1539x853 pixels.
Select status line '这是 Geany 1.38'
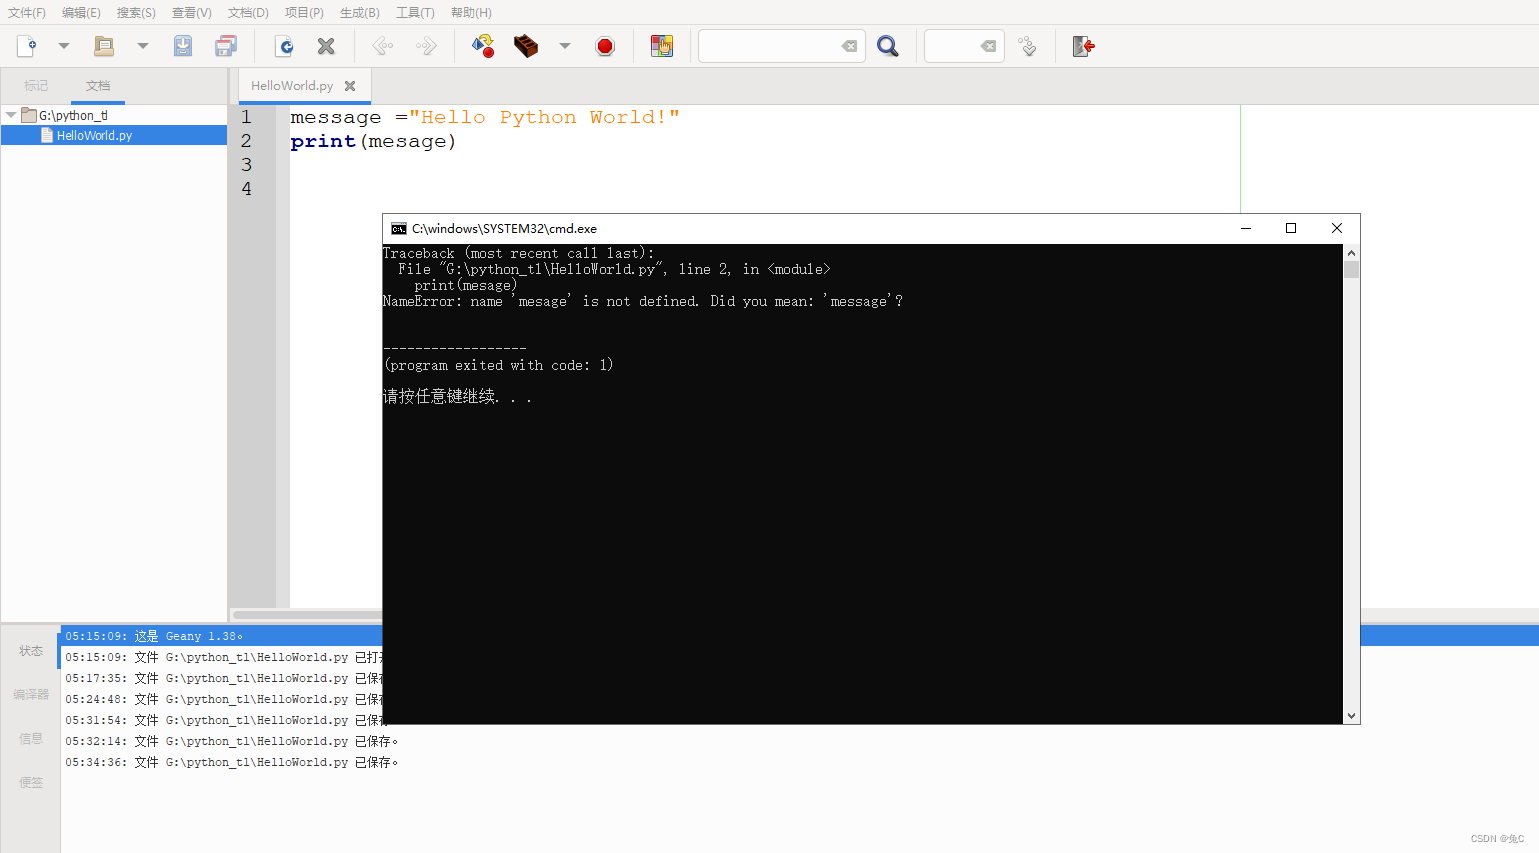click(154, 636)
